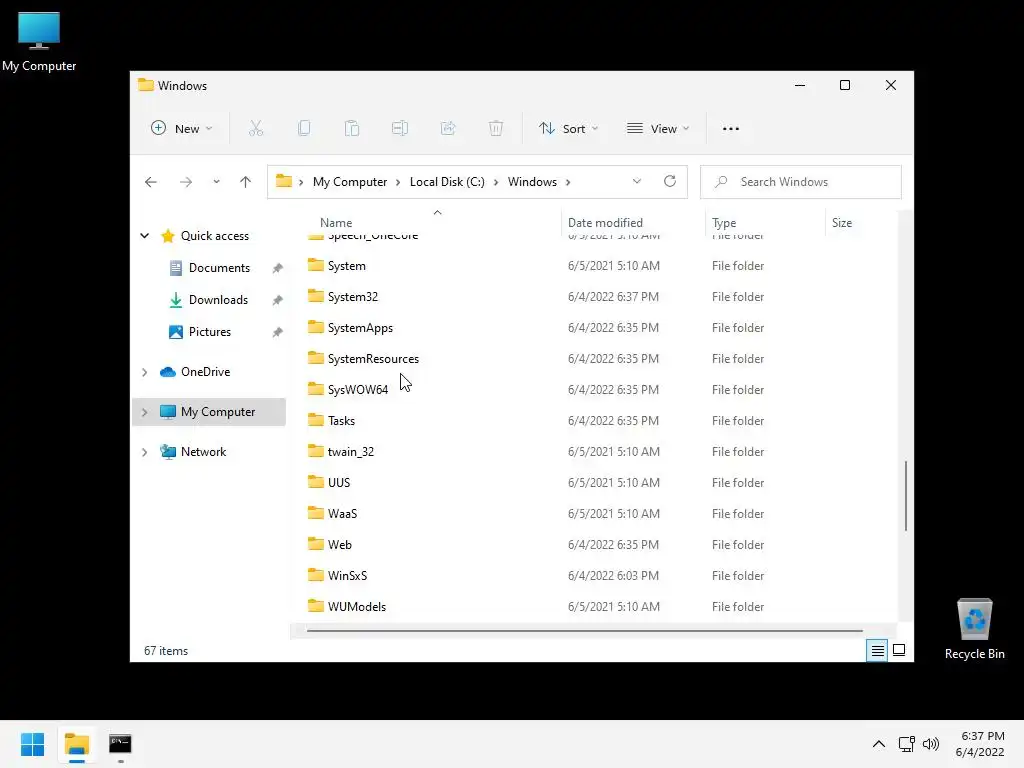The height and width of the screenshot is (768, 1024).
Task: Select OneDrive in the navigation pane
Action: (205, 372)
